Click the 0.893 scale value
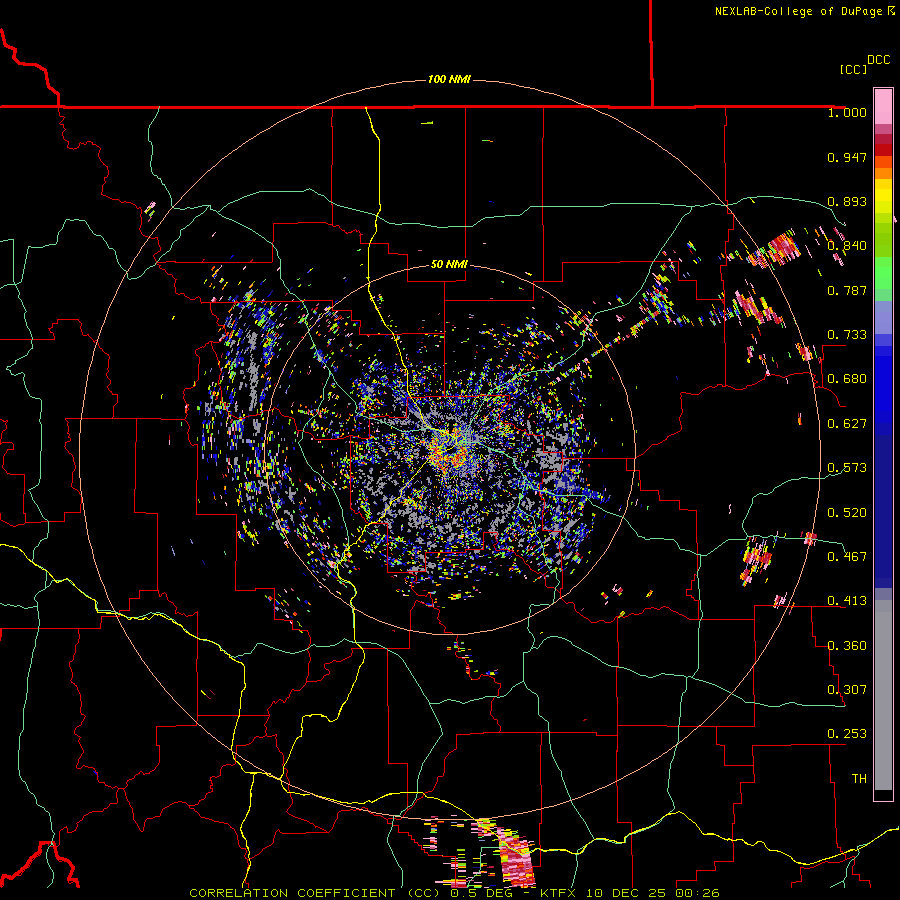900x900 pixels. click(847, 201)
